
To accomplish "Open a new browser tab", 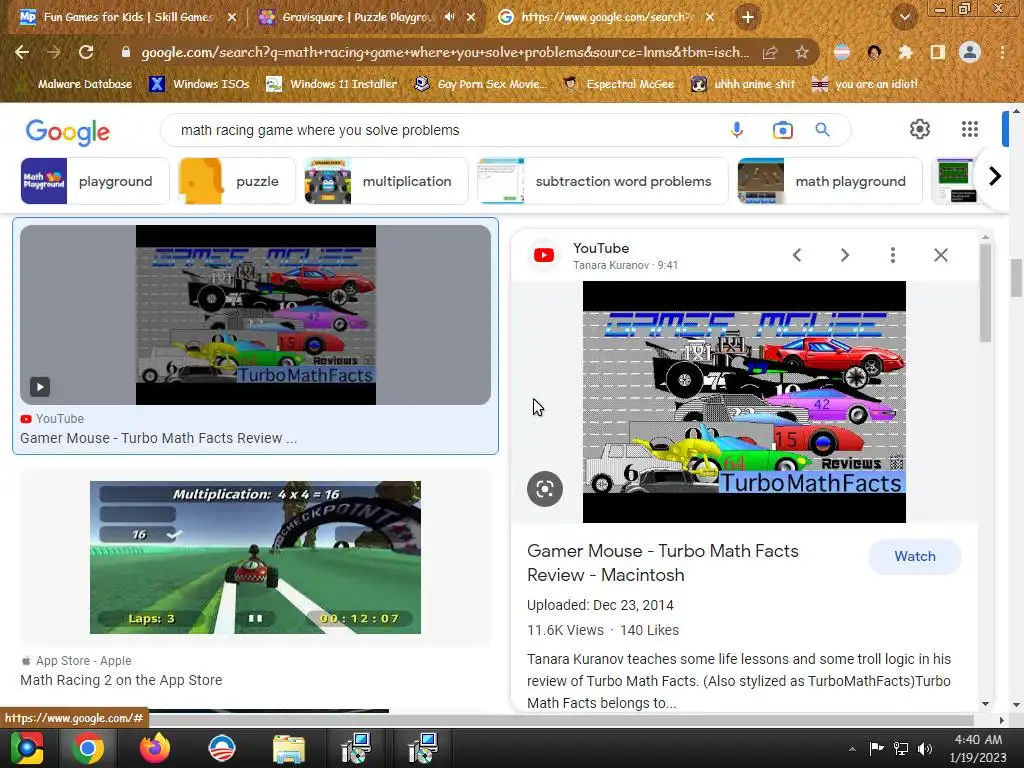I will (x=748, y=17).
